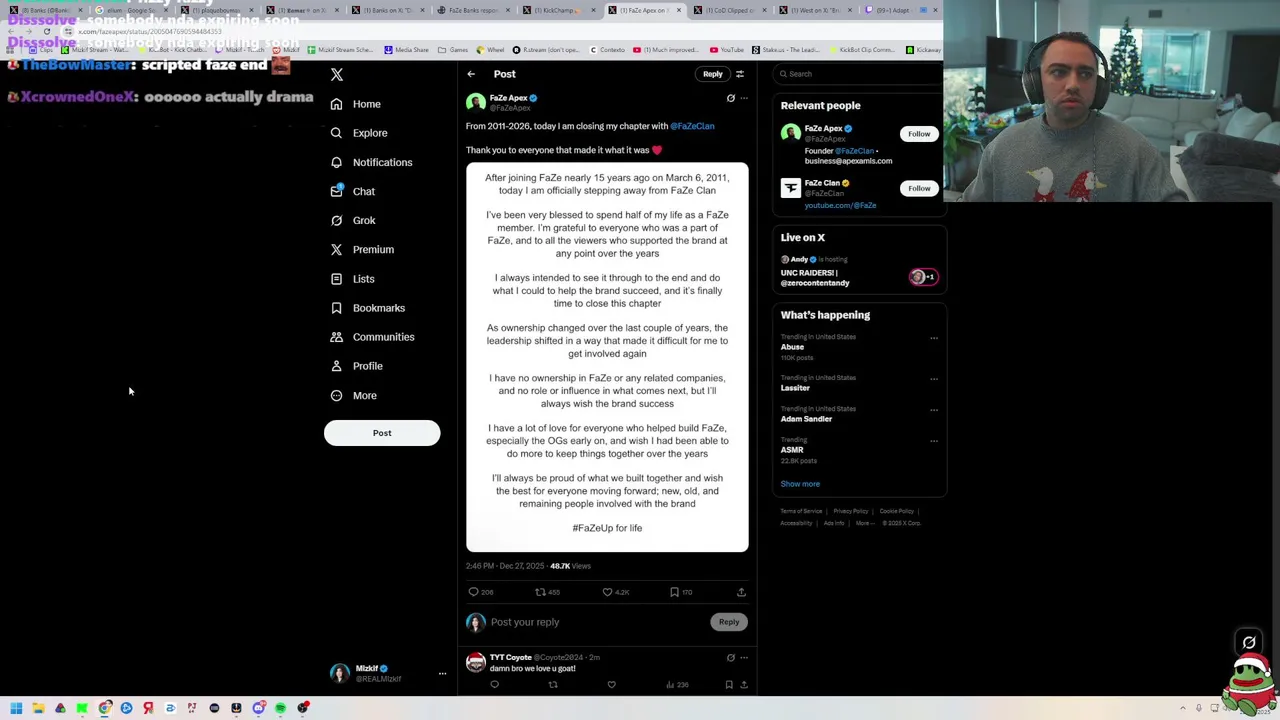
Task: Bookmark TYT Coyote's reply
Action: 729,685
